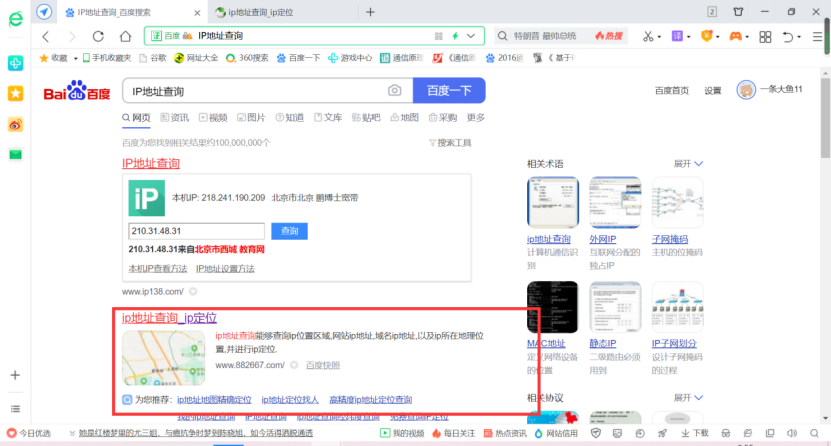Click the map thumbnail in ip定位 result
The image size is (831, 446).
[x=163, y=358]
